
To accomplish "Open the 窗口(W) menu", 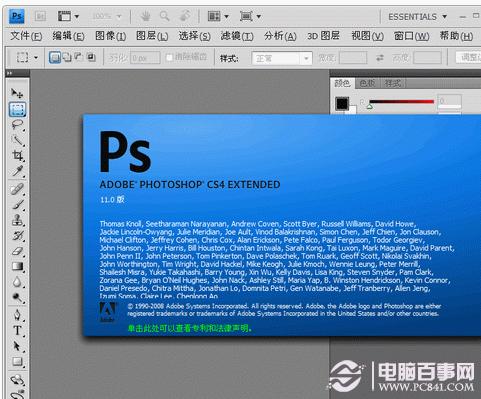I will coord(411,36).
